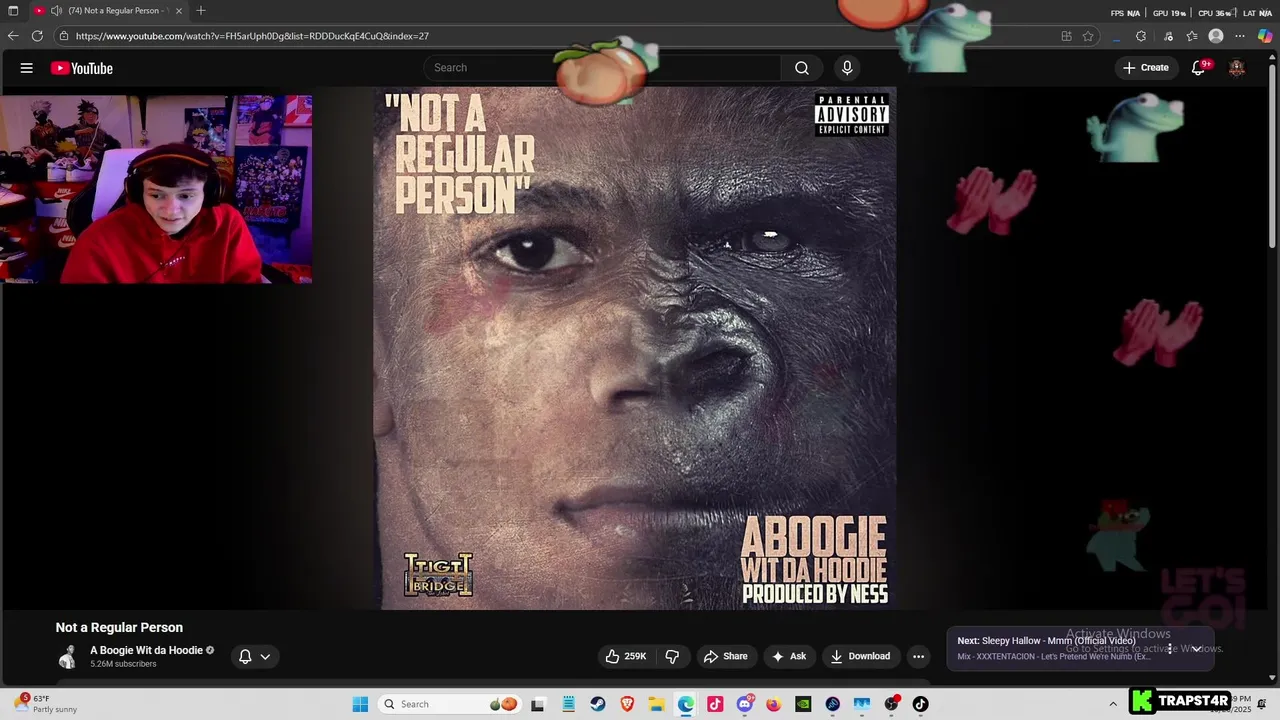Click the YouTube search magnifier button
The height and width of the screenshot is (720, 1280).
tap(801, 68)
